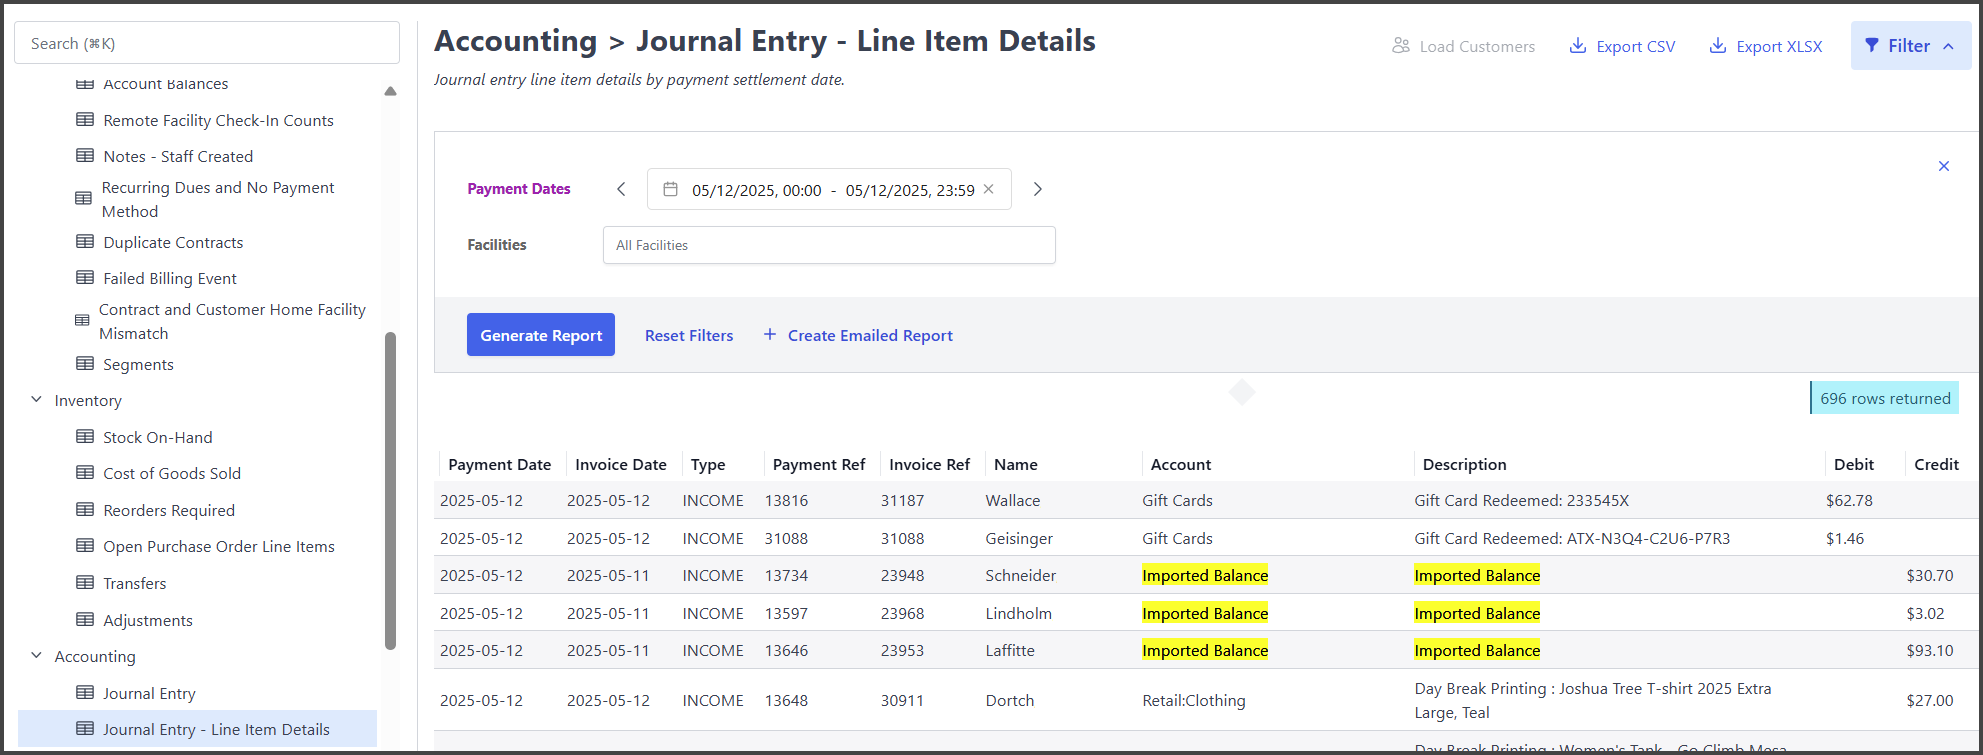Click the calendar icon in Payment Dates

(x=670, y=189)
